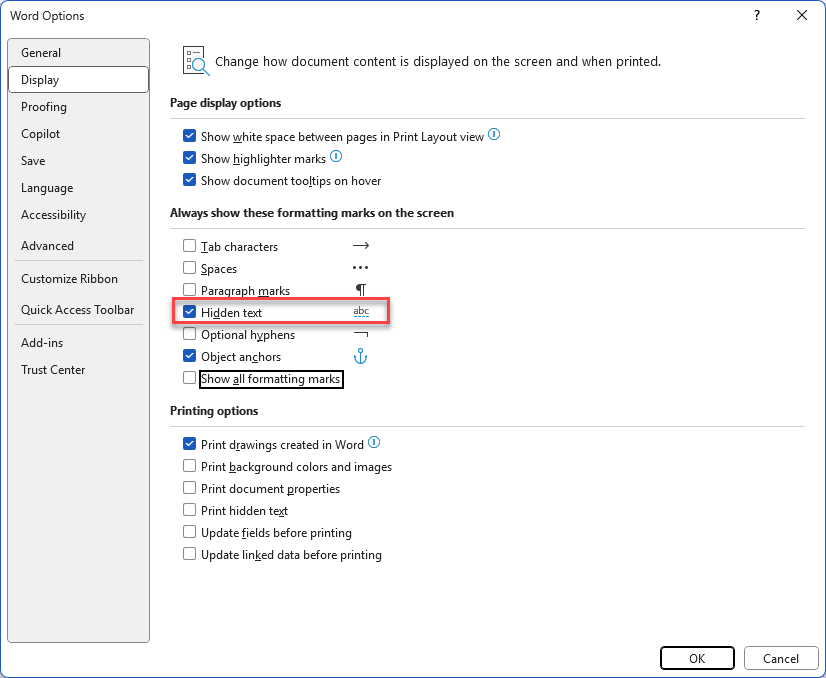826x678 pixels.
Task: Click the display options magnifier page icon
Action: [196, 61]
